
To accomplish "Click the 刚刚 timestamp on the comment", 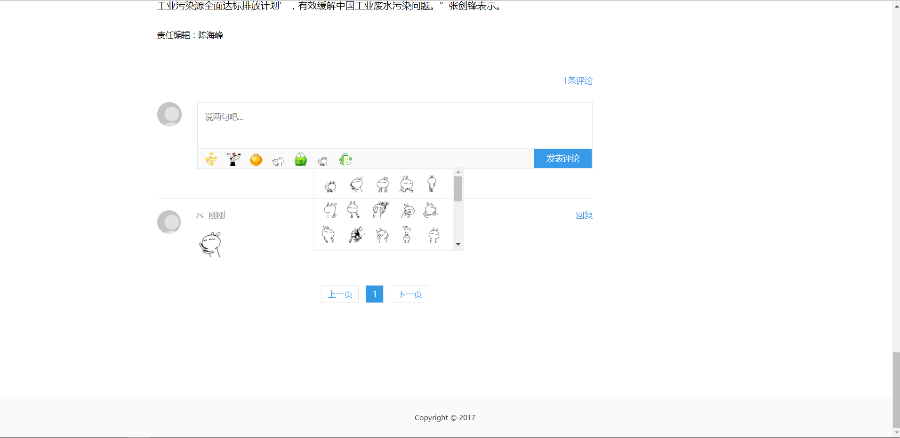I will [216, 216].
